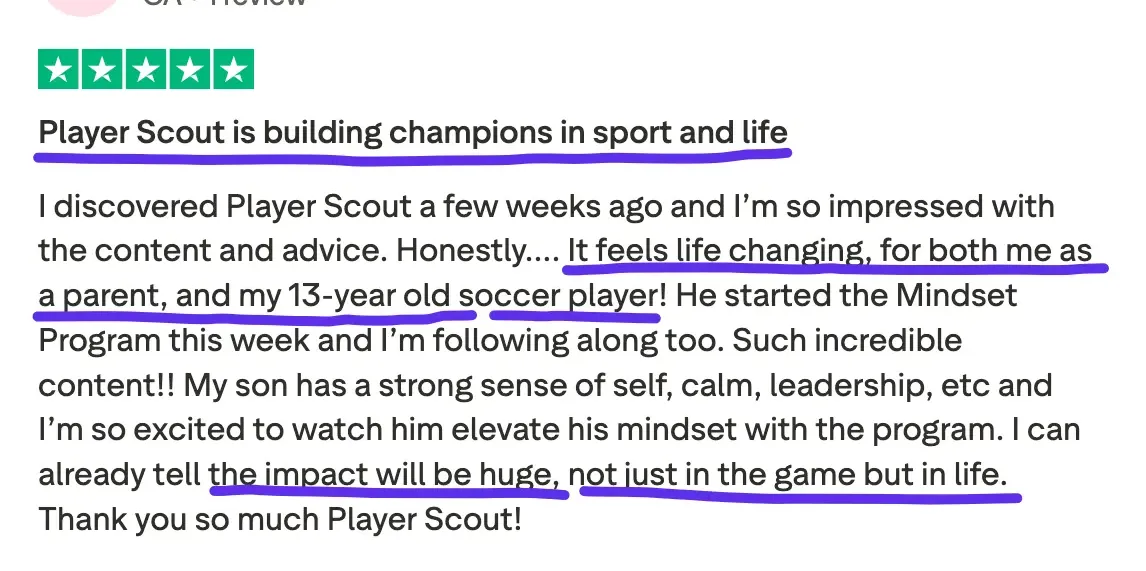The height and width of the screenshot is (571, 1146).
Task: Click the second green rating star
Action: [102, 69]
